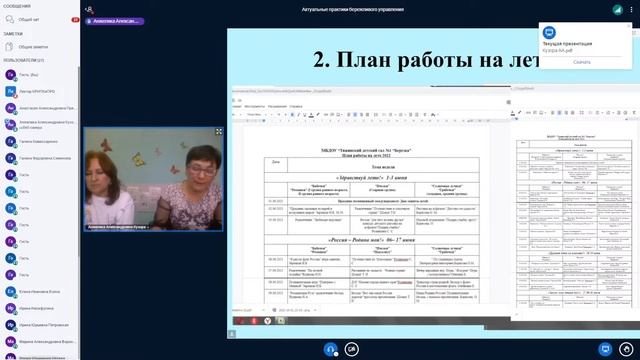Viewport: 640px width, 360px height.
Task: Click the Скачать link in the notification
Action: point(582,62)
